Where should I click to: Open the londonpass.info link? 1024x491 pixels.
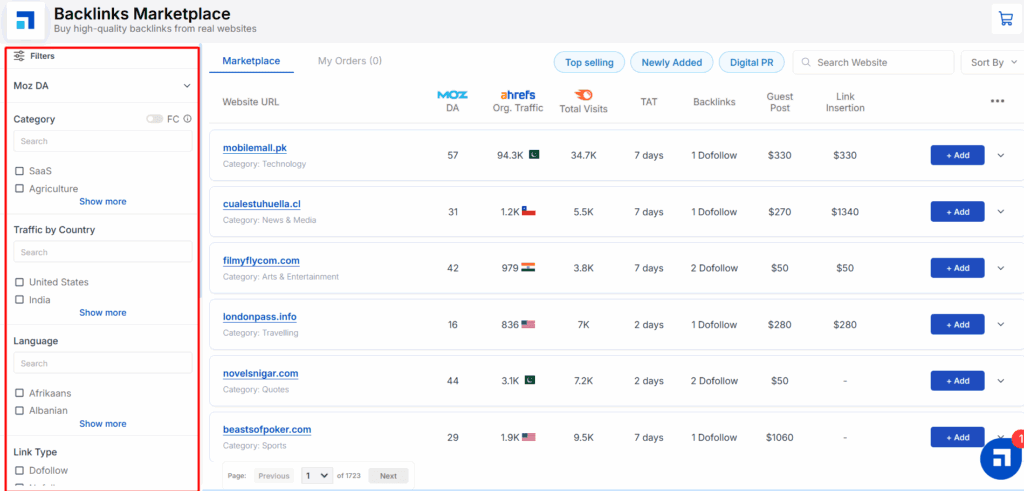[x=259, y=317]
